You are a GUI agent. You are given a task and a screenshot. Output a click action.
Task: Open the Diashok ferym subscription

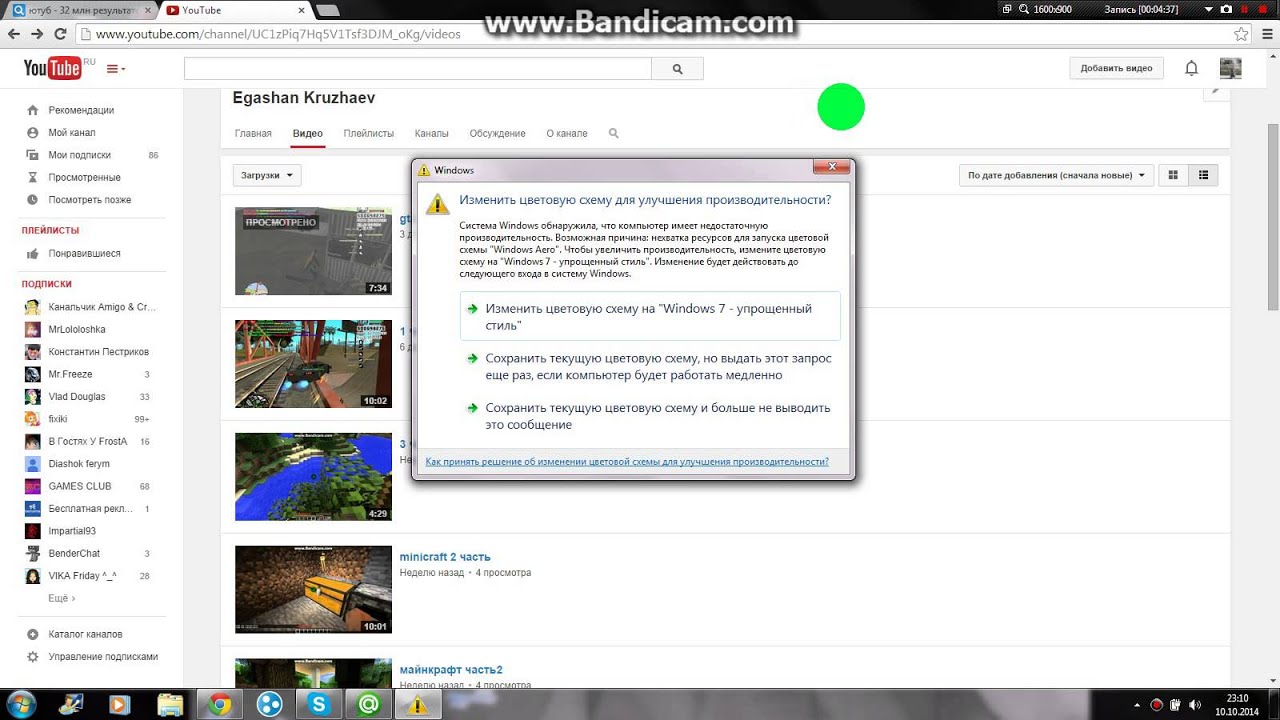click(x=79, y=464)
